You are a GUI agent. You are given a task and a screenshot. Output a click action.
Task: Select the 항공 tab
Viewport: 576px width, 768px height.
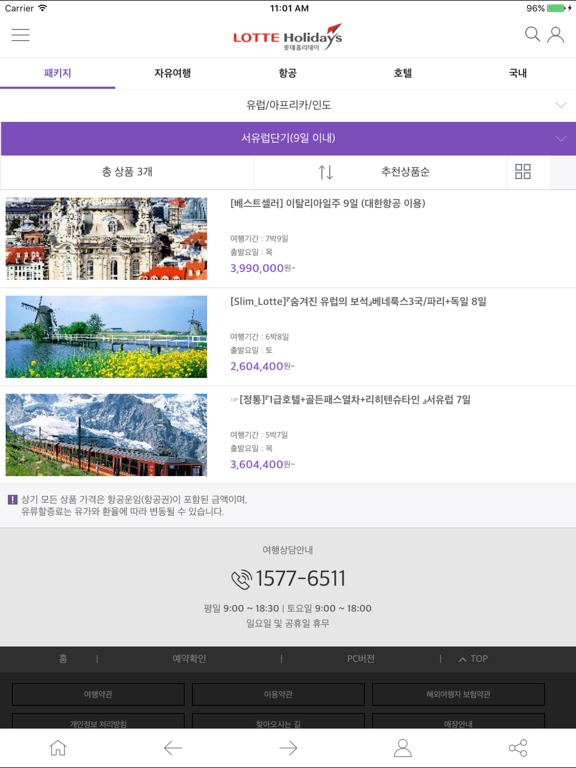pos(288,73)
